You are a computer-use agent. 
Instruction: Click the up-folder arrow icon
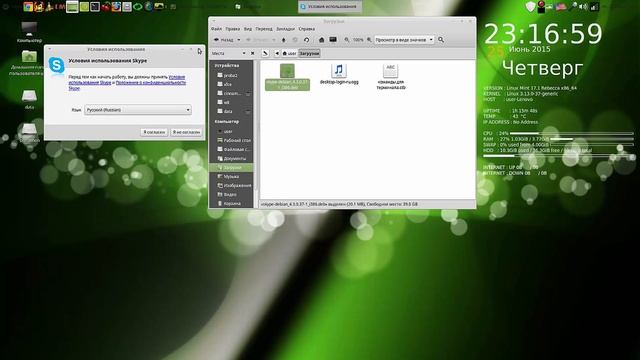coord(284,40)
